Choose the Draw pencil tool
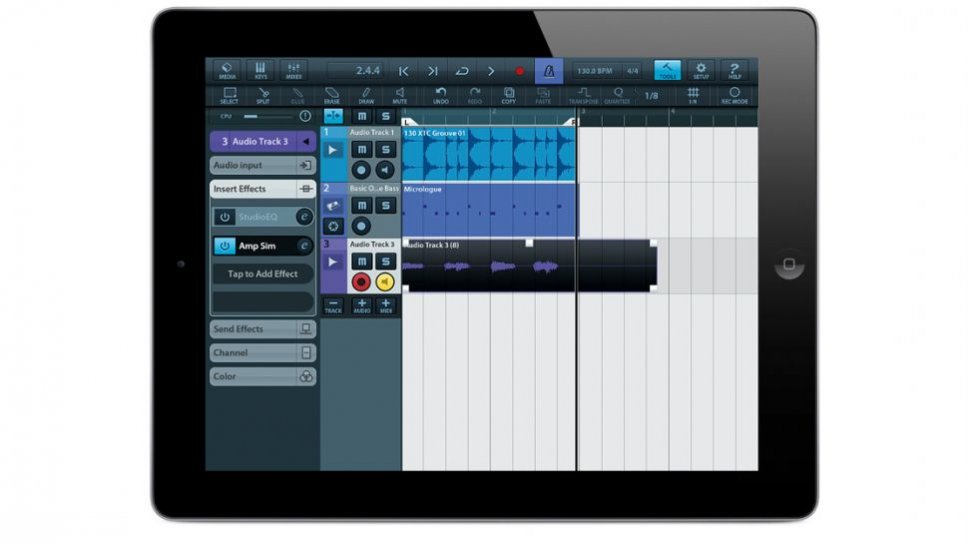The width and height of the screenshot is (968, 544). point(366,96)
